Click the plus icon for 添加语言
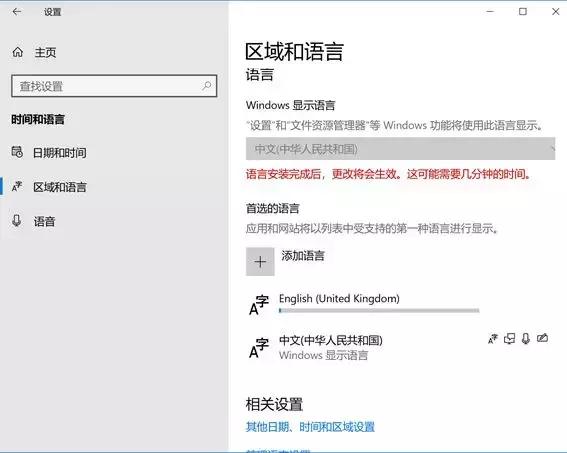567x453 pixels. [260, 261]
